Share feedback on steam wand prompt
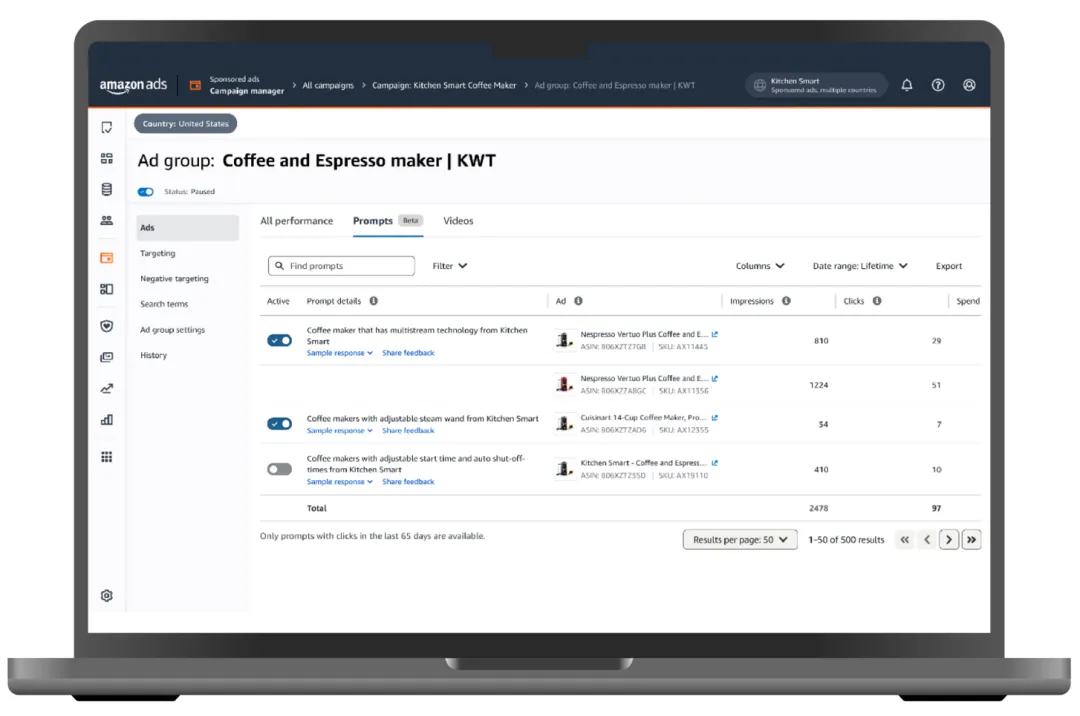Viewport: 1080px width, 716px height. point(408,430)
